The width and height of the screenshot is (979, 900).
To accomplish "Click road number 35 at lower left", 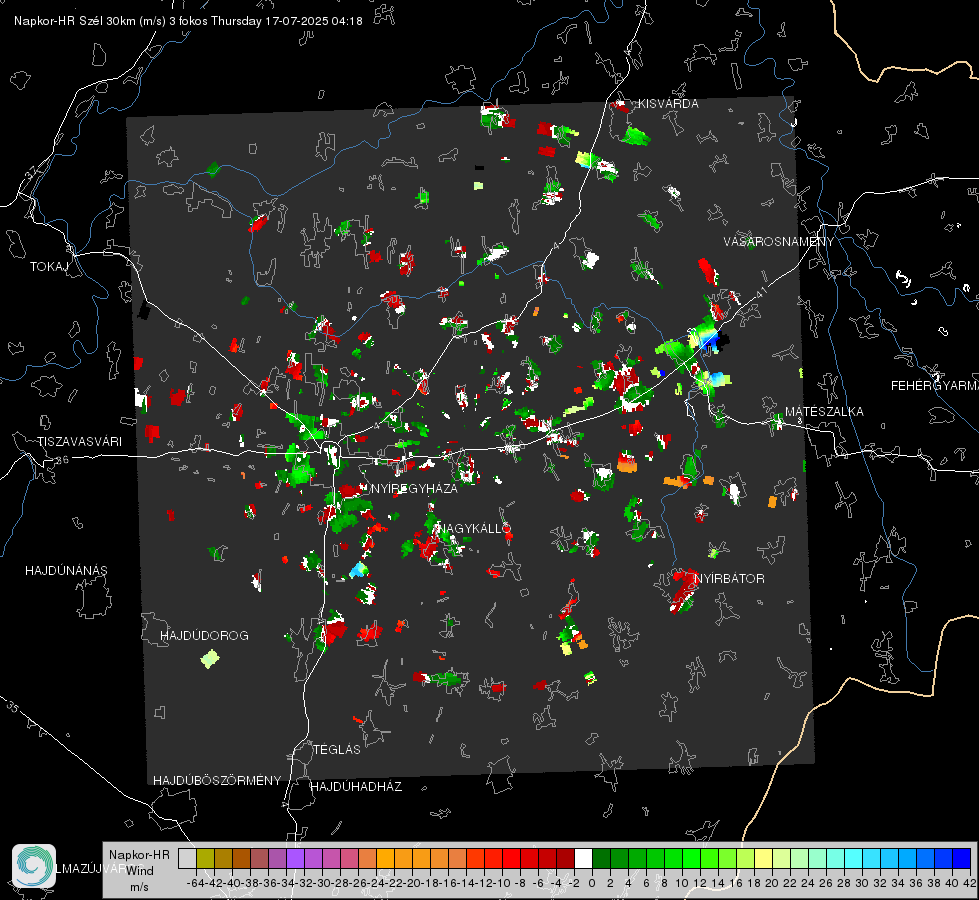I will (x=13, y=708).
